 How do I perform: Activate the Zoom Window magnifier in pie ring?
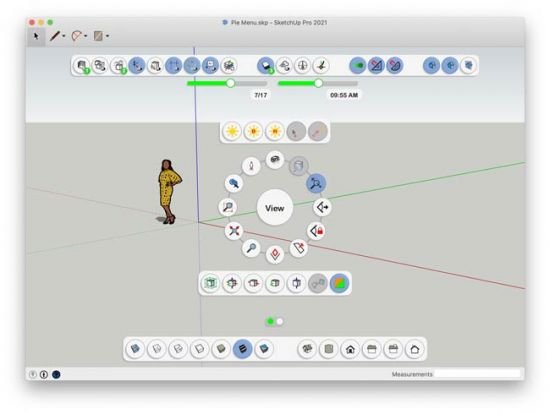[227, 207]
